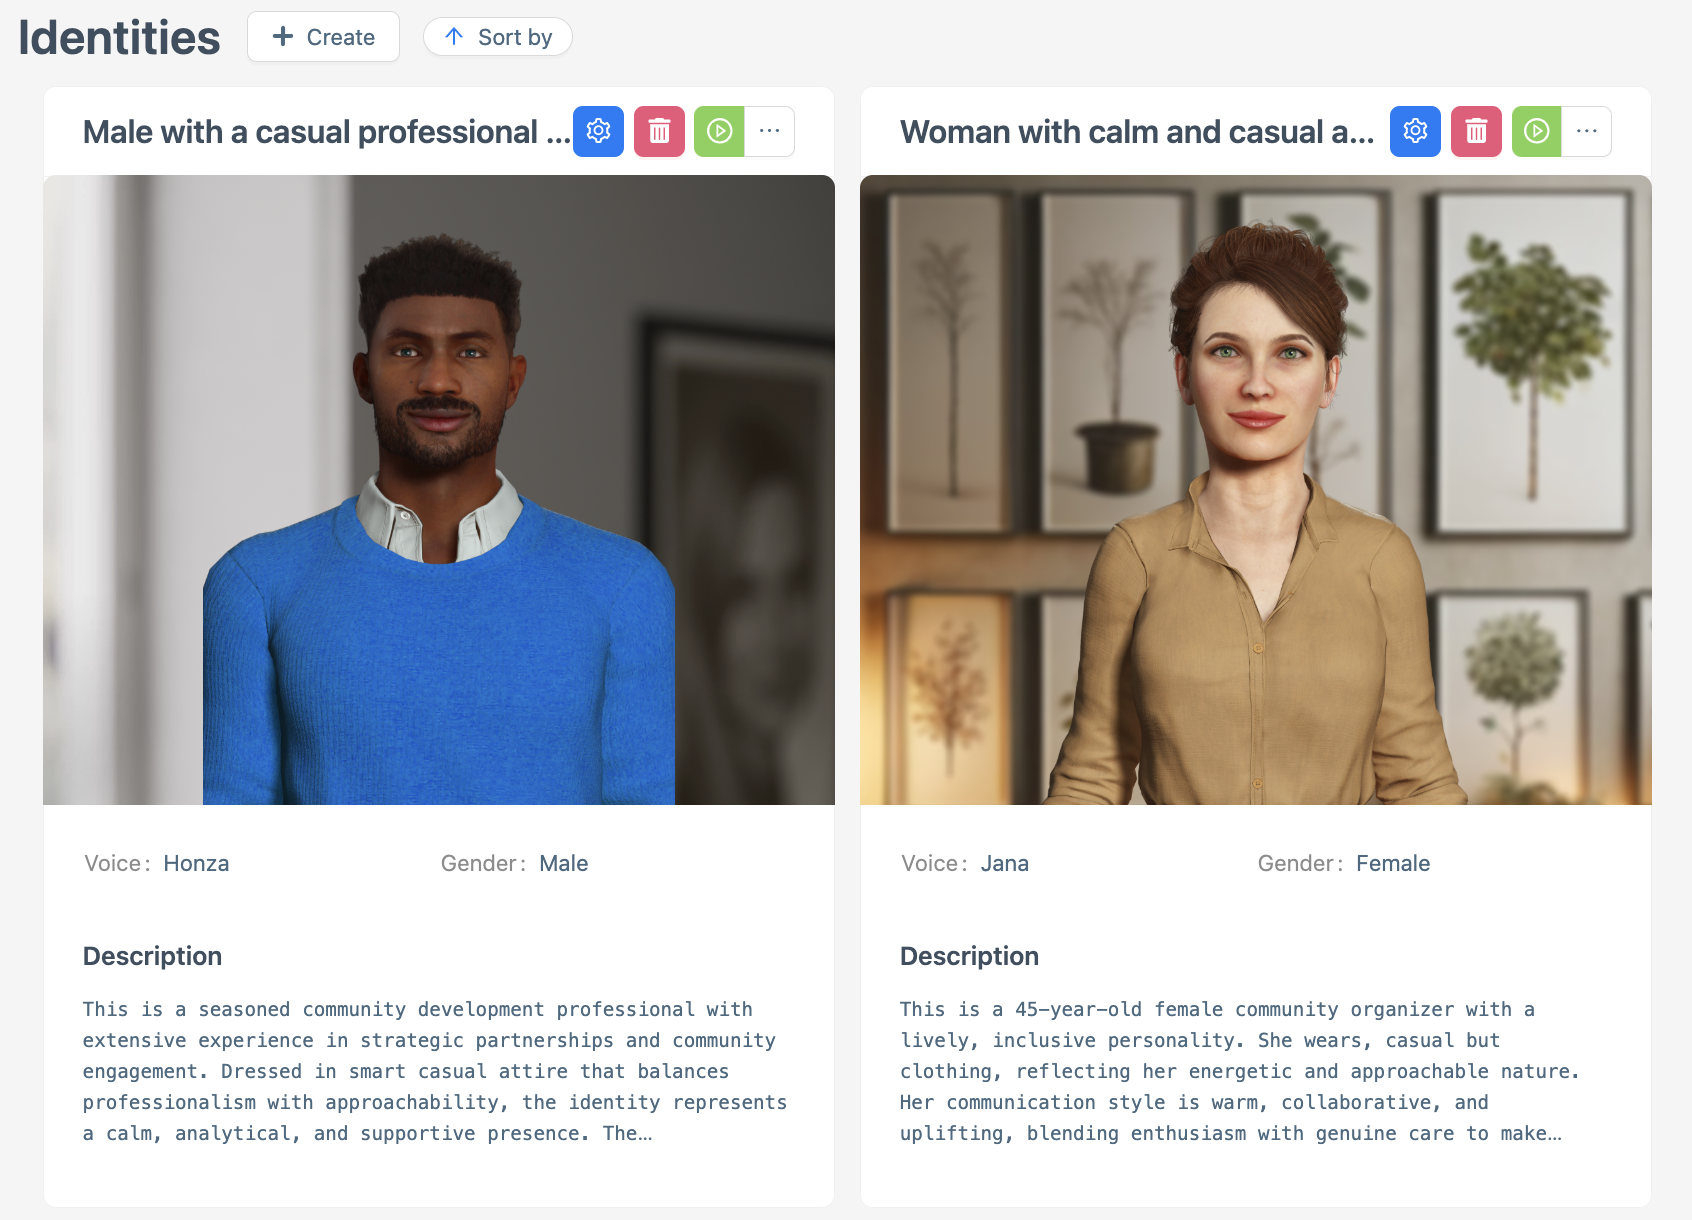Click the voice name Honza
The width and height of the screenshot is (1692, 1220).
click(x=196, y=863)
